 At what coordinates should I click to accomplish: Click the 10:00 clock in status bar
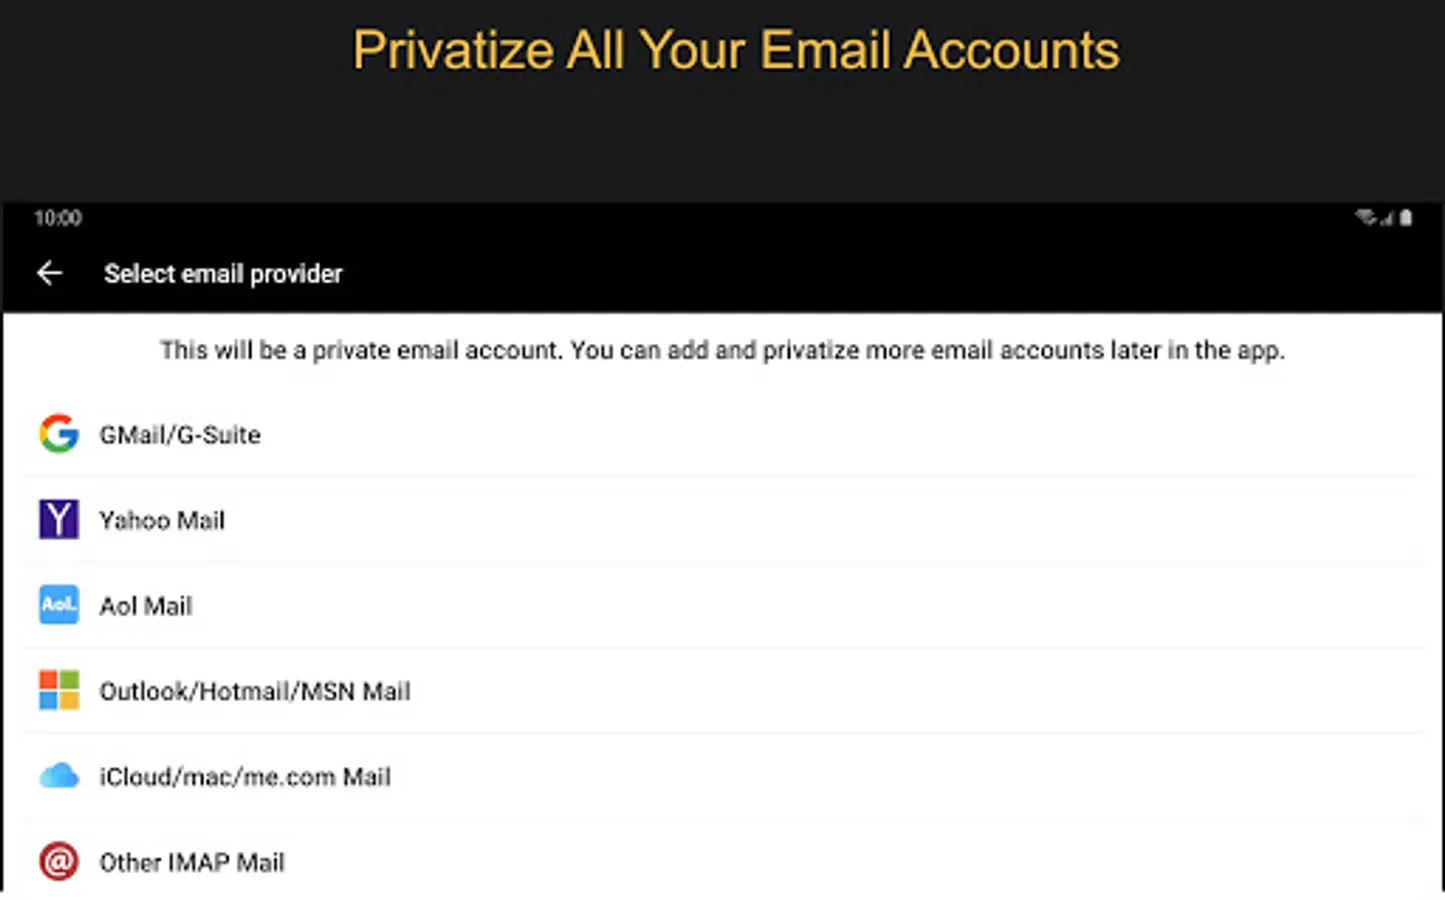(x=58, y=218)
